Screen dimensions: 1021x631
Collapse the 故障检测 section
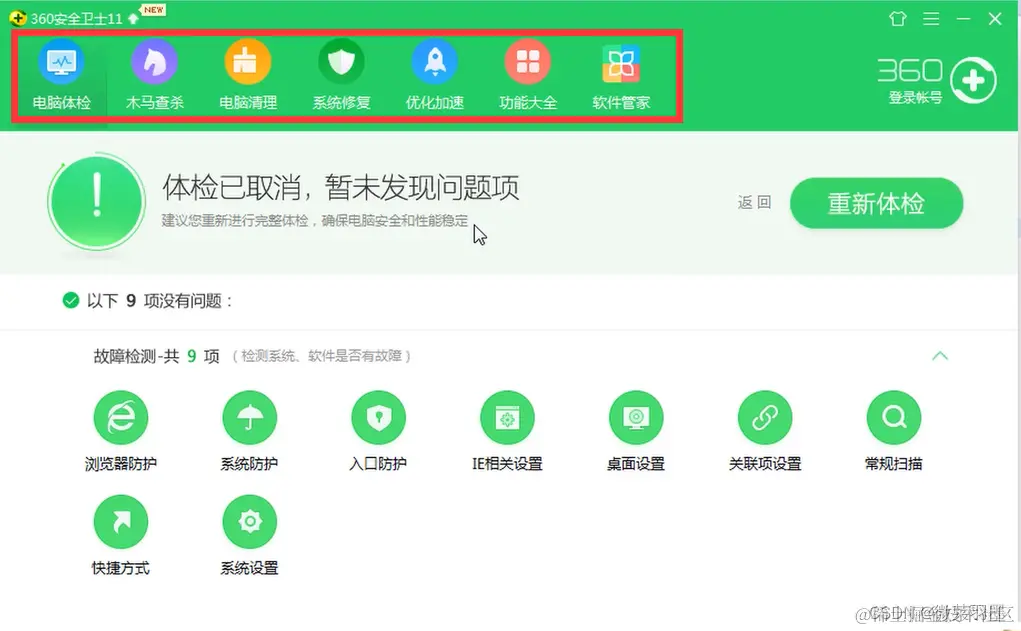click(x=939, y=355)
